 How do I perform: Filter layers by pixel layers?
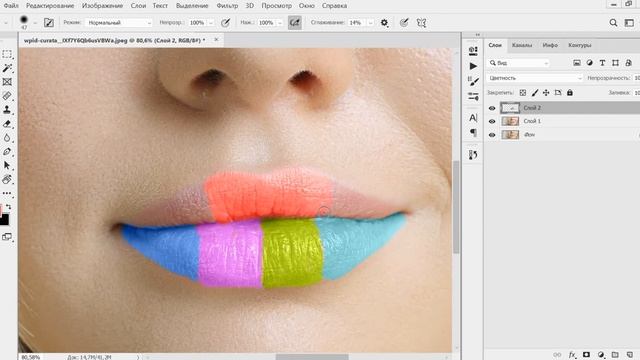(x=577, y=63)
